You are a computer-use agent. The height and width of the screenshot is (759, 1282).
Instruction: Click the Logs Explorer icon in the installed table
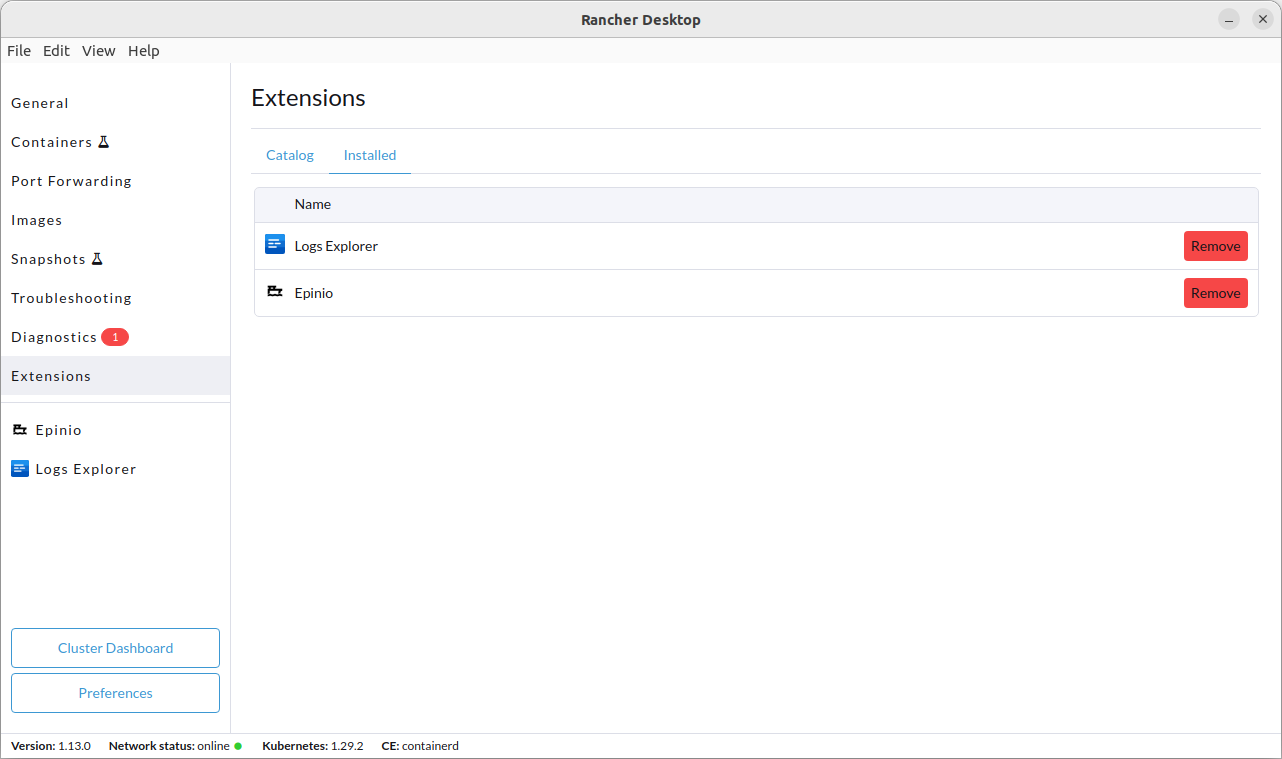pyautogui.click(x=275, y=244)
